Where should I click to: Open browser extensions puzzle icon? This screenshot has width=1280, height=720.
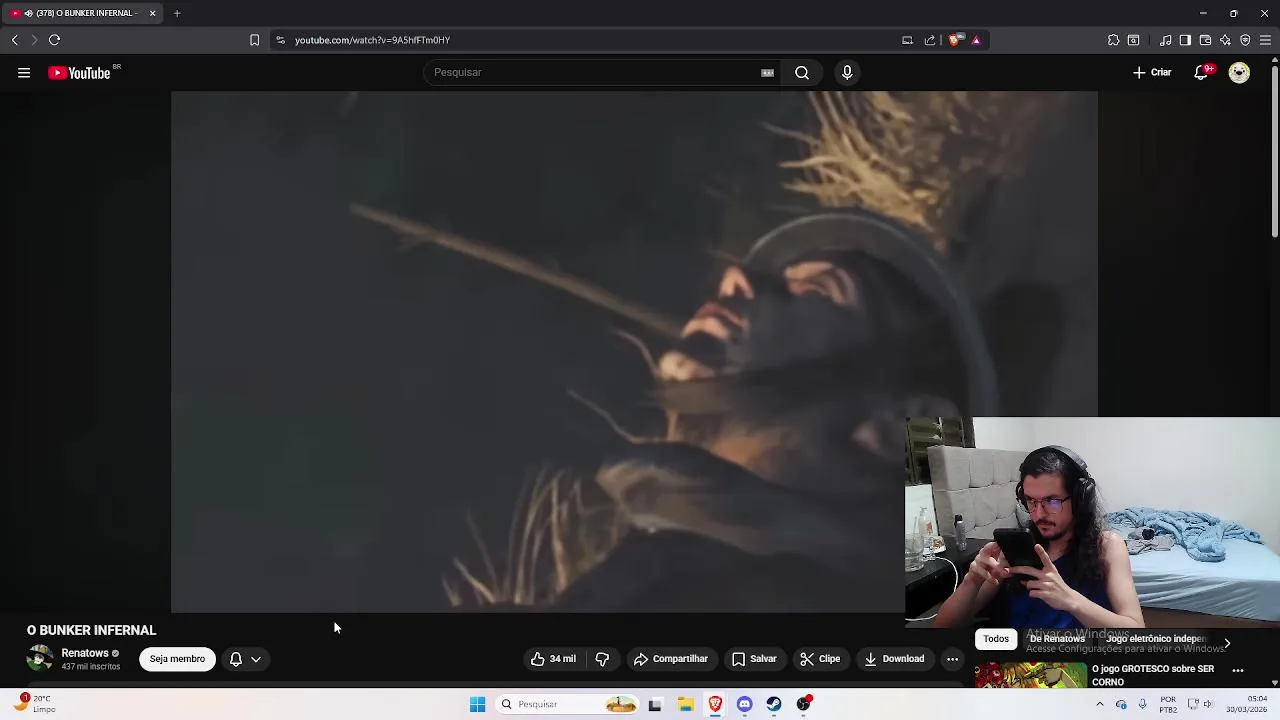[x=1113, y=40]
